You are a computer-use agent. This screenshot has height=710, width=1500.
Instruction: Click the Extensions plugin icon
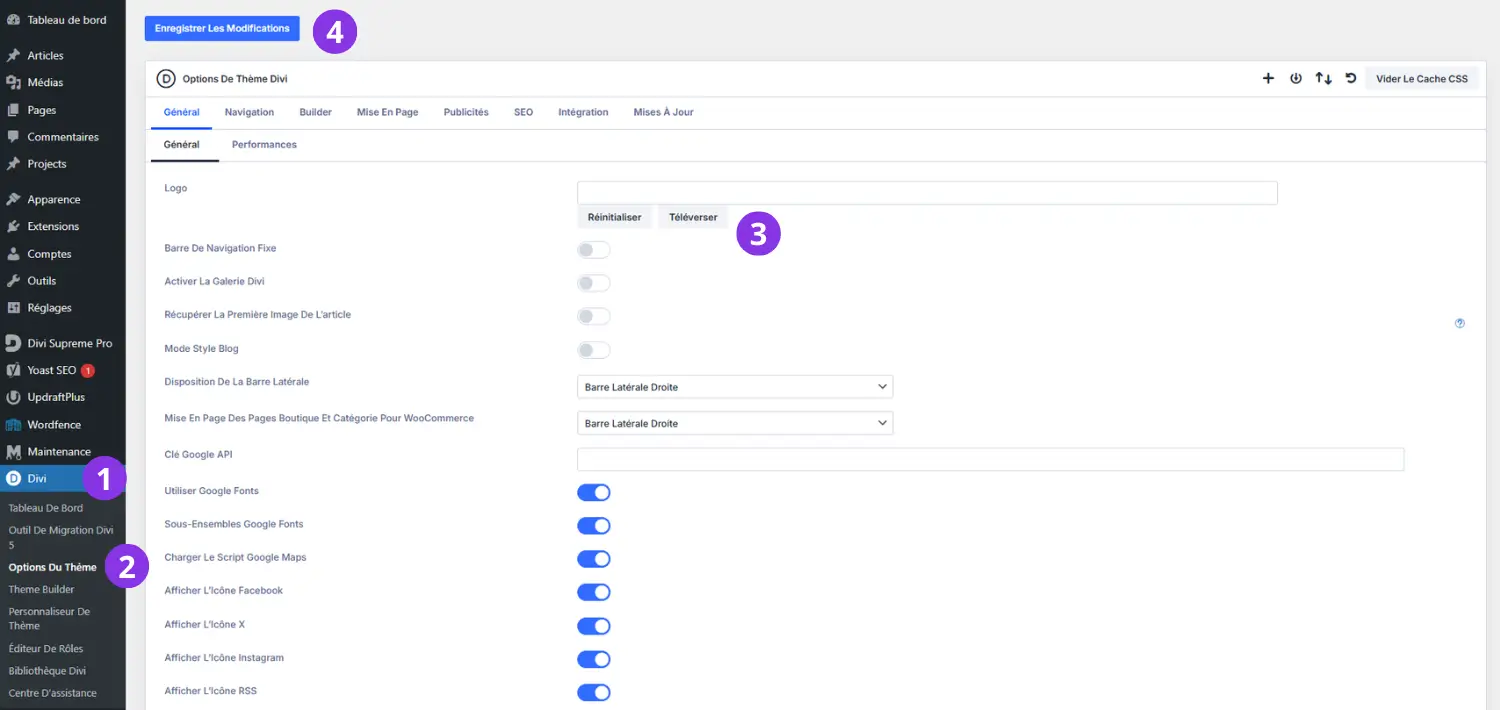click(13, 226)
